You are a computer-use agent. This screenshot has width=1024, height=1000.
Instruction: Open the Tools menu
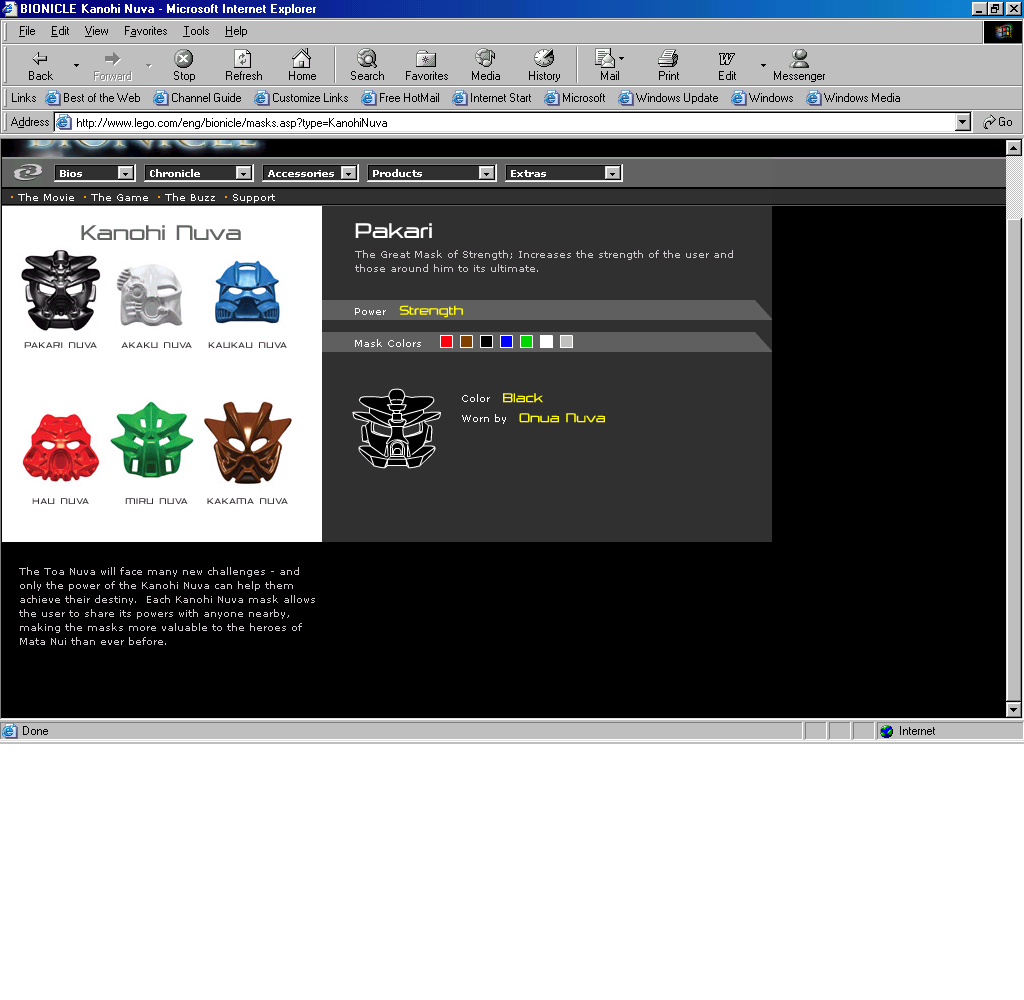[196, 31]
